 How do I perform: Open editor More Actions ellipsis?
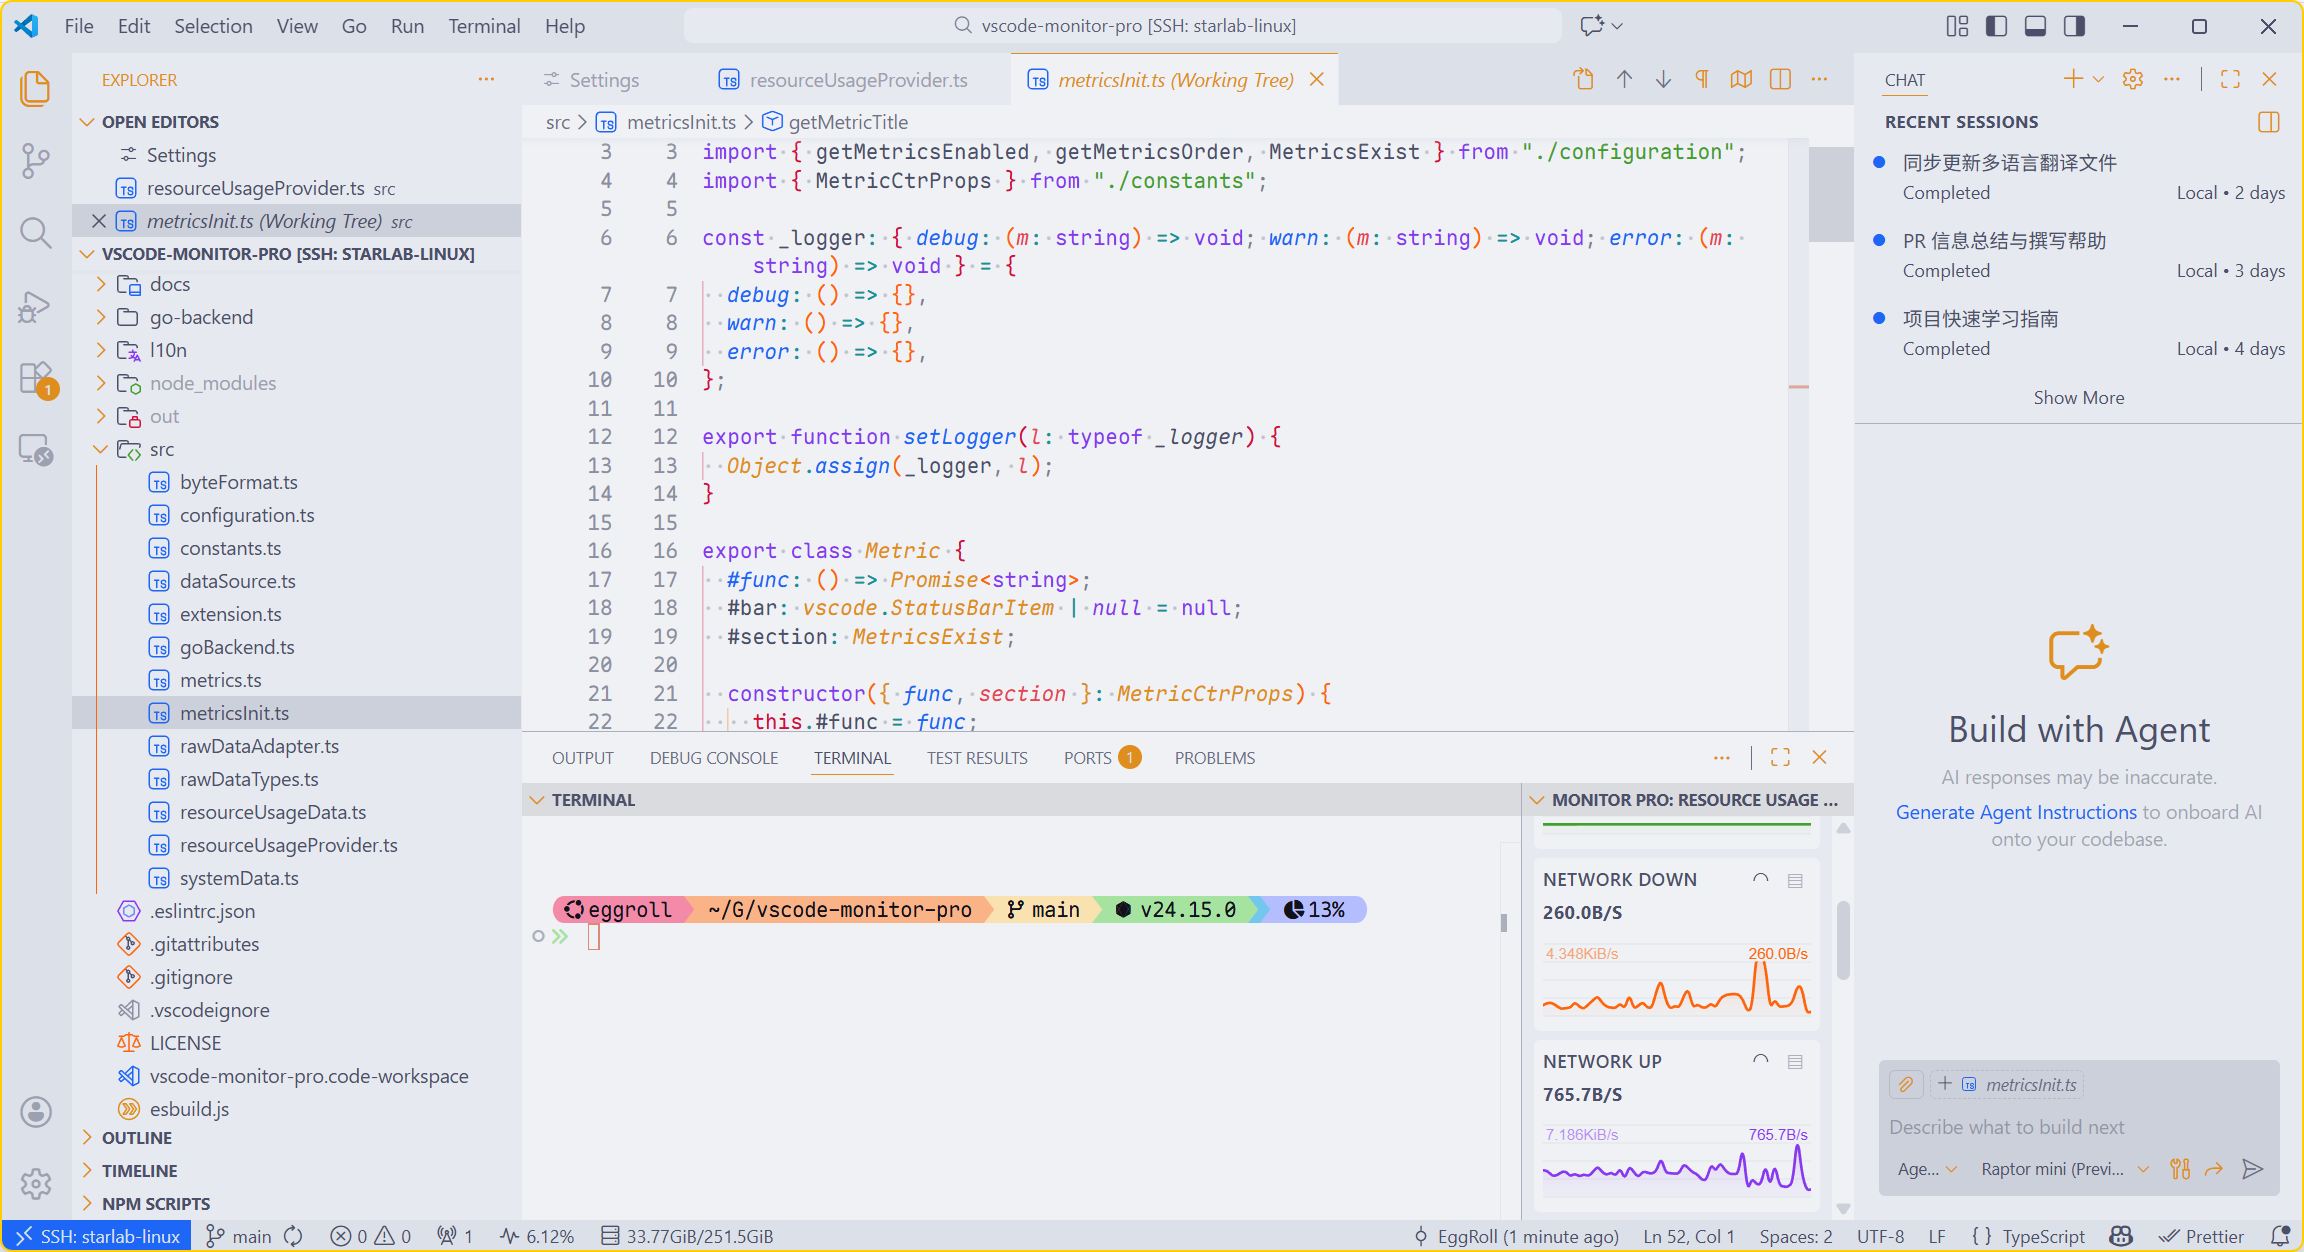coord(1819,80)
